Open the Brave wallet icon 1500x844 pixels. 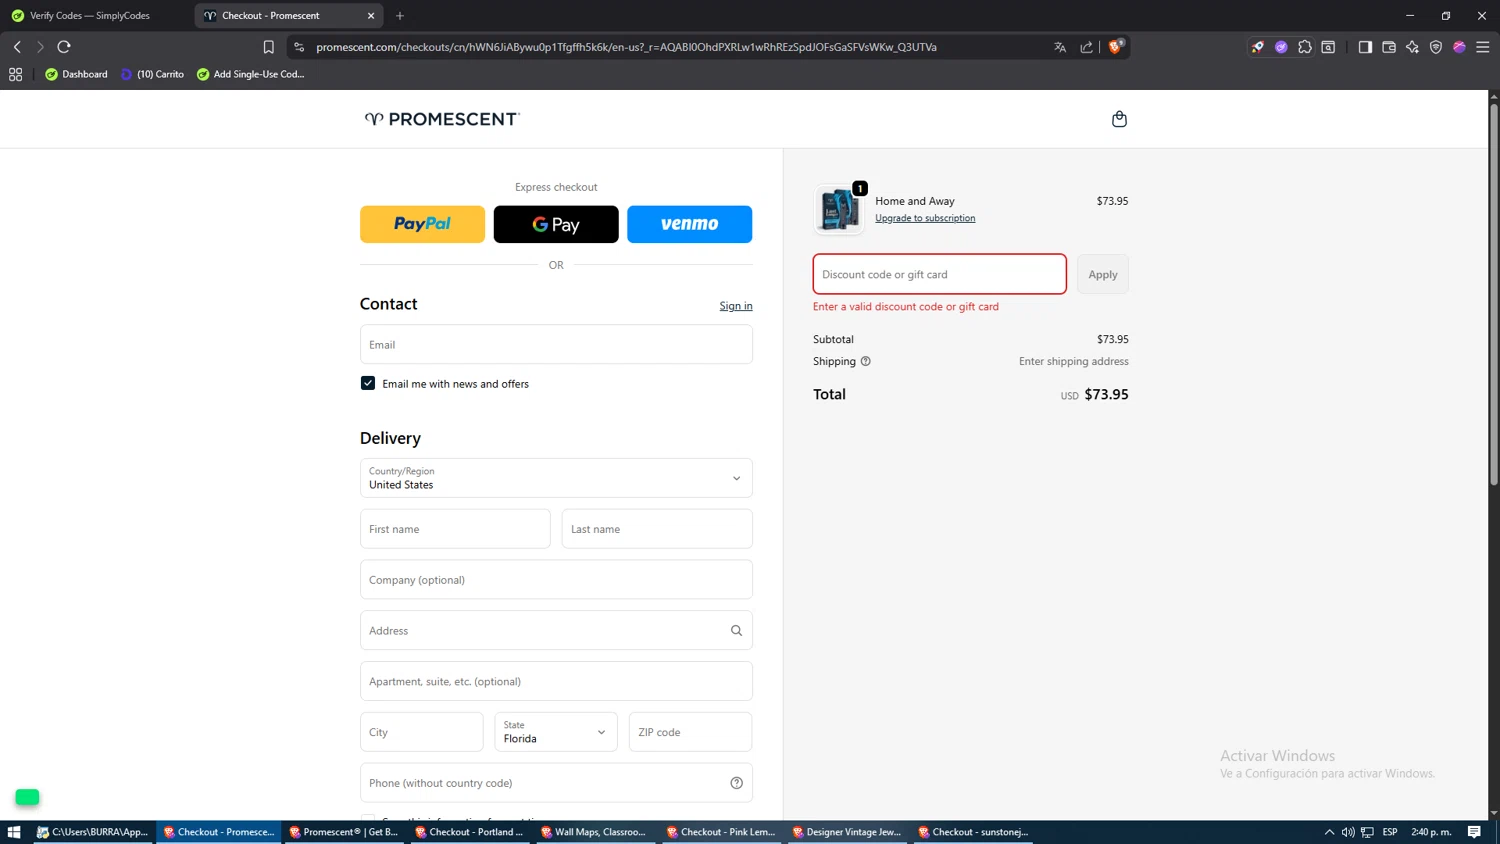(1389, 47)
